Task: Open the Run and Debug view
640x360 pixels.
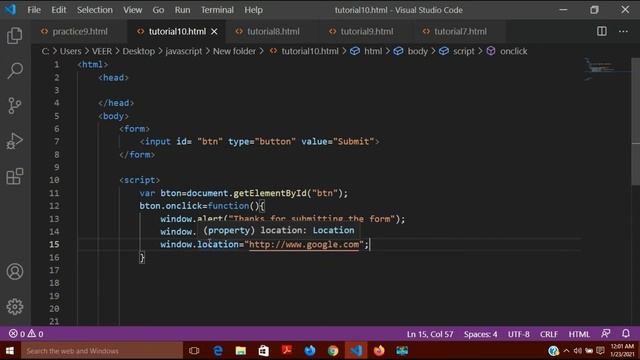Action: tap(15, 141)
